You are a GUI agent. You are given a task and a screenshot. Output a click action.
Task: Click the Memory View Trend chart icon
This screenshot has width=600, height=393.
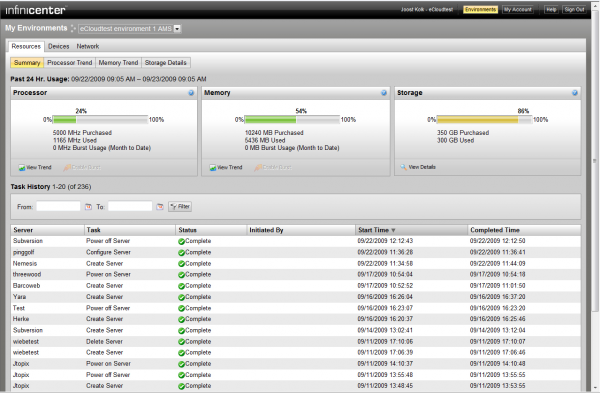pos(213,168)
